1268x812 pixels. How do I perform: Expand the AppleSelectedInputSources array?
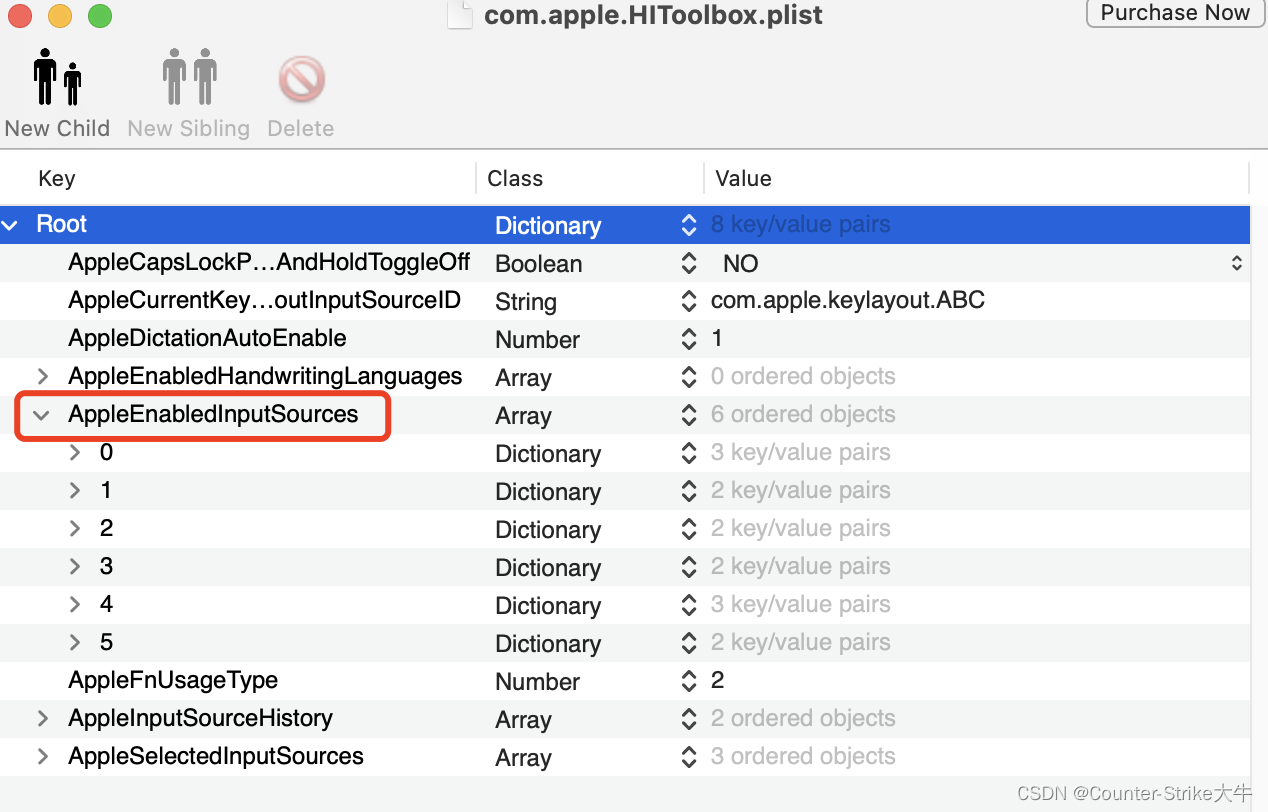click(x=42, y=757)
